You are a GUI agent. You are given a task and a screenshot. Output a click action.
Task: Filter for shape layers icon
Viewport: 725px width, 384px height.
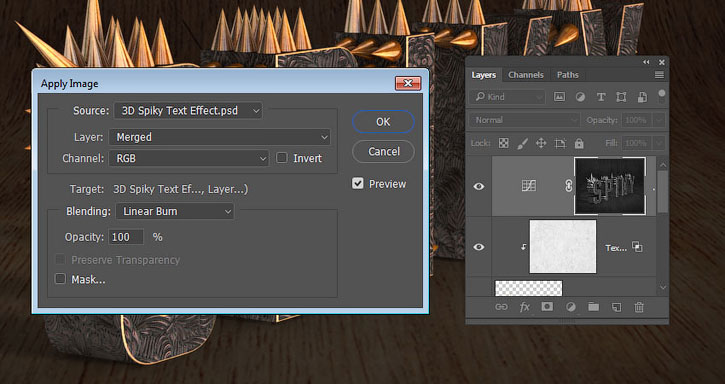pyautogui.click(x=621, y=97)
